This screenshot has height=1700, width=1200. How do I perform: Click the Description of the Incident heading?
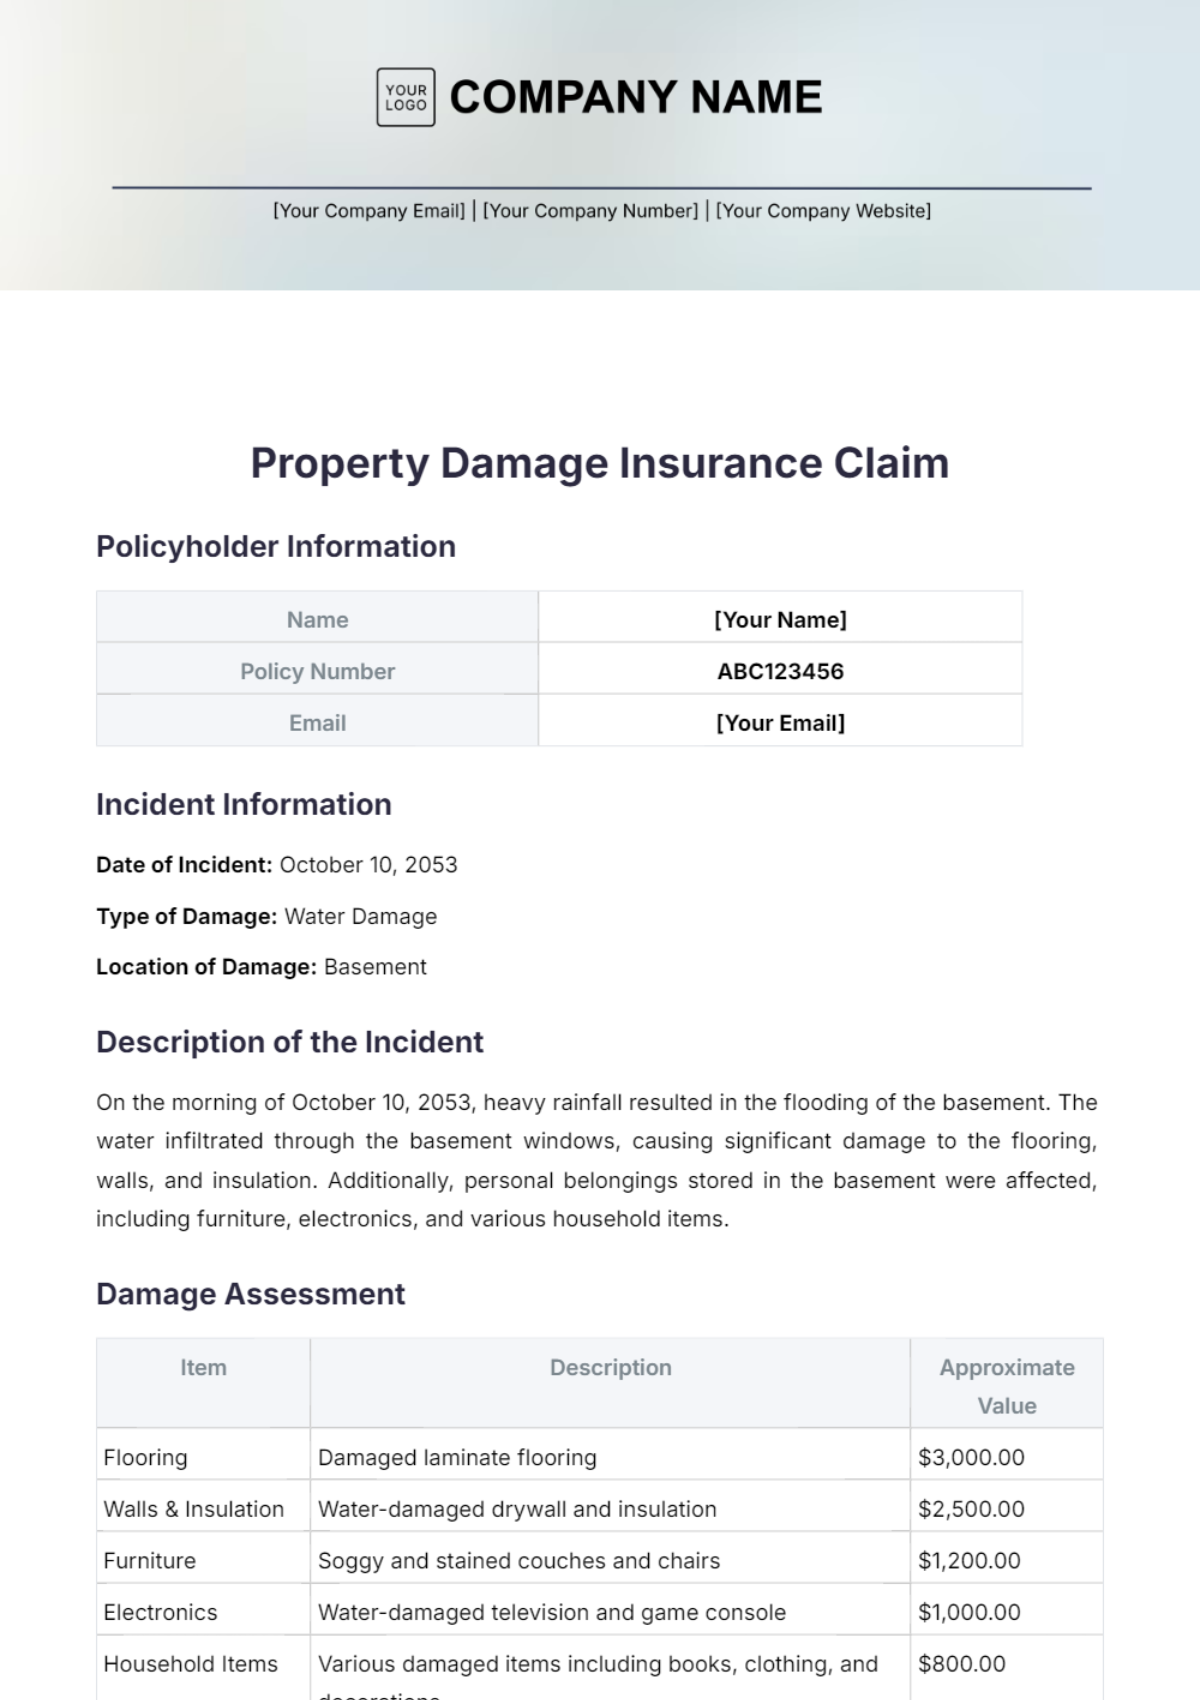(x=290, y=1042)
